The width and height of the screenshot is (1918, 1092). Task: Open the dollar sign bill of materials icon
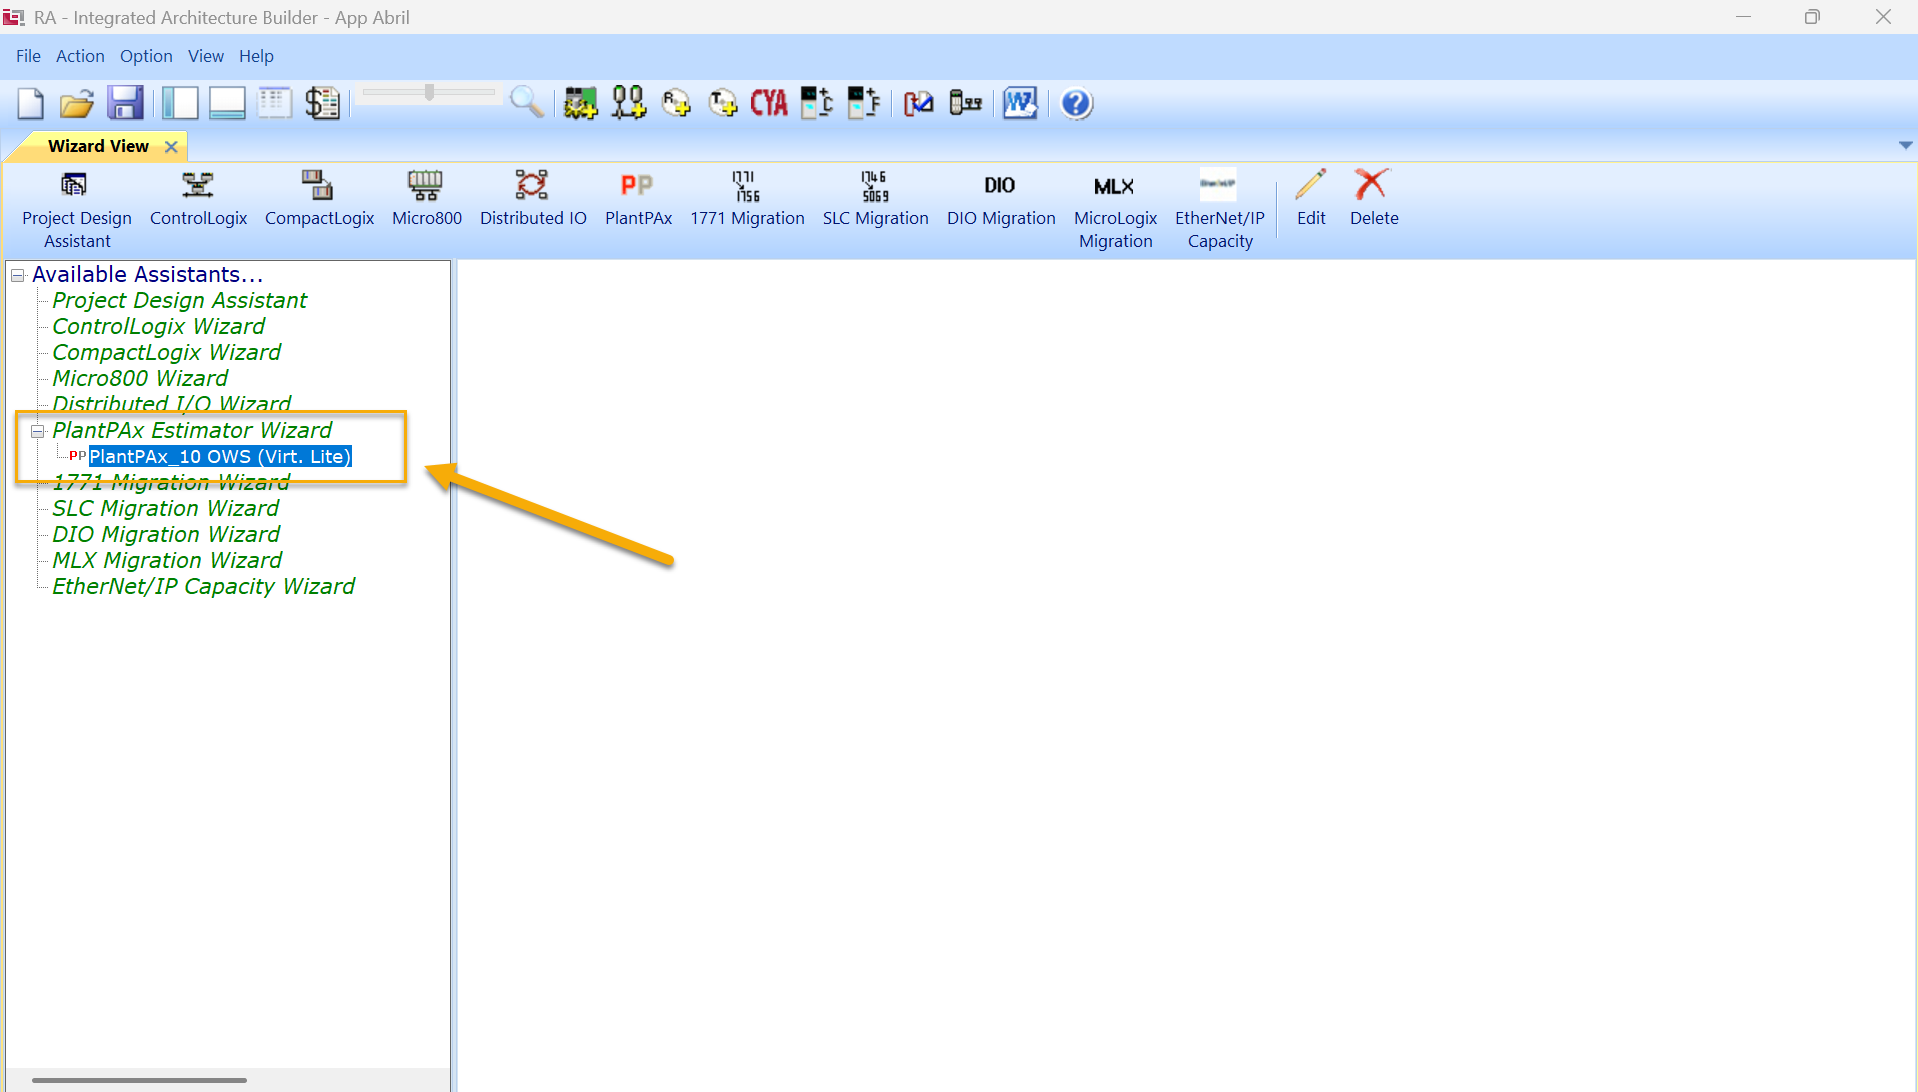(x=322, y=103)
